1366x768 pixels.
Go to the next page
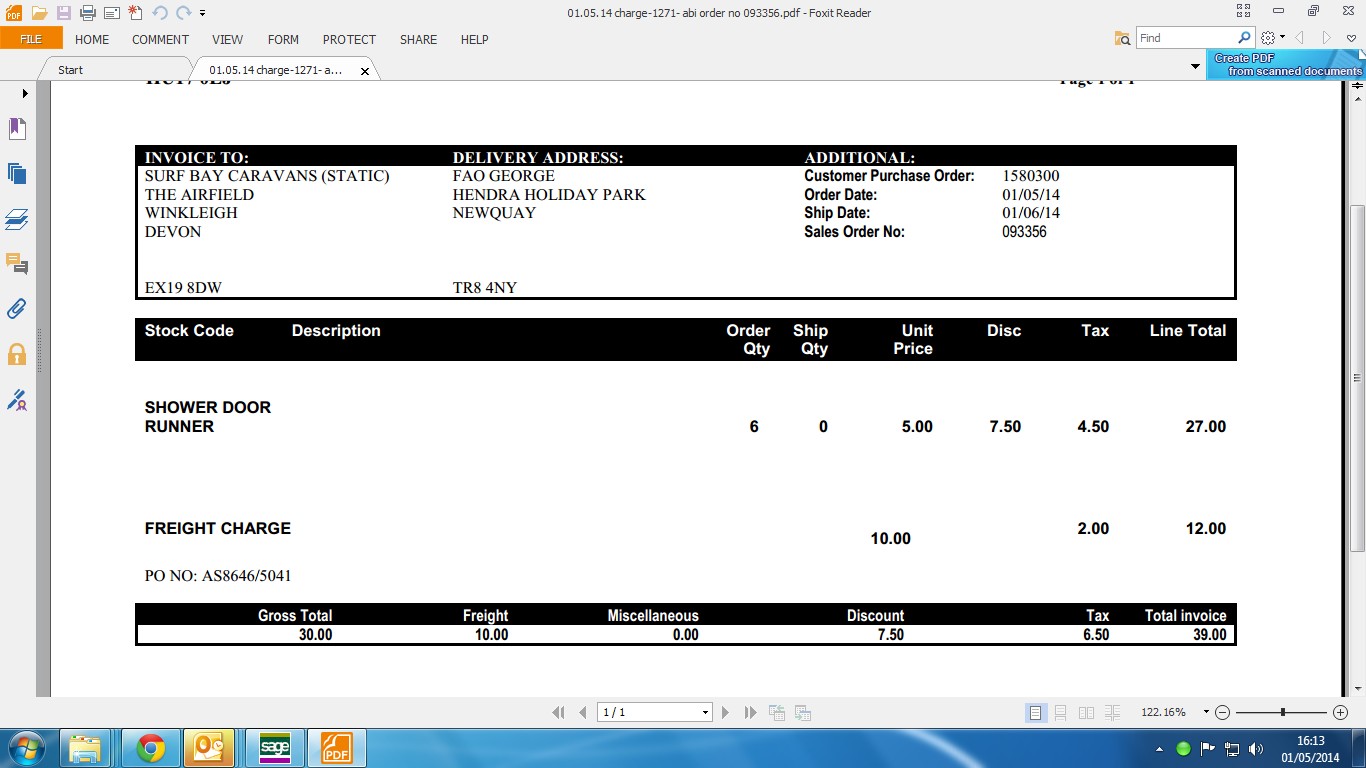click(726, 713)
